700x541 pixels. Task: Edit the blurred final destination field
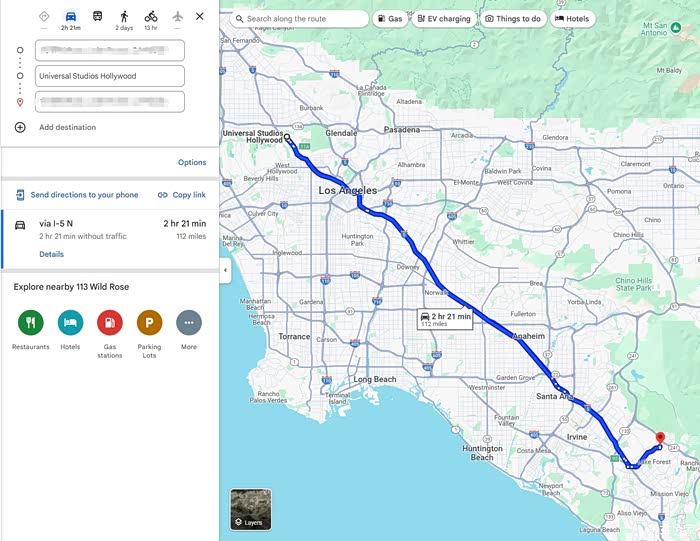coord(110,102)
